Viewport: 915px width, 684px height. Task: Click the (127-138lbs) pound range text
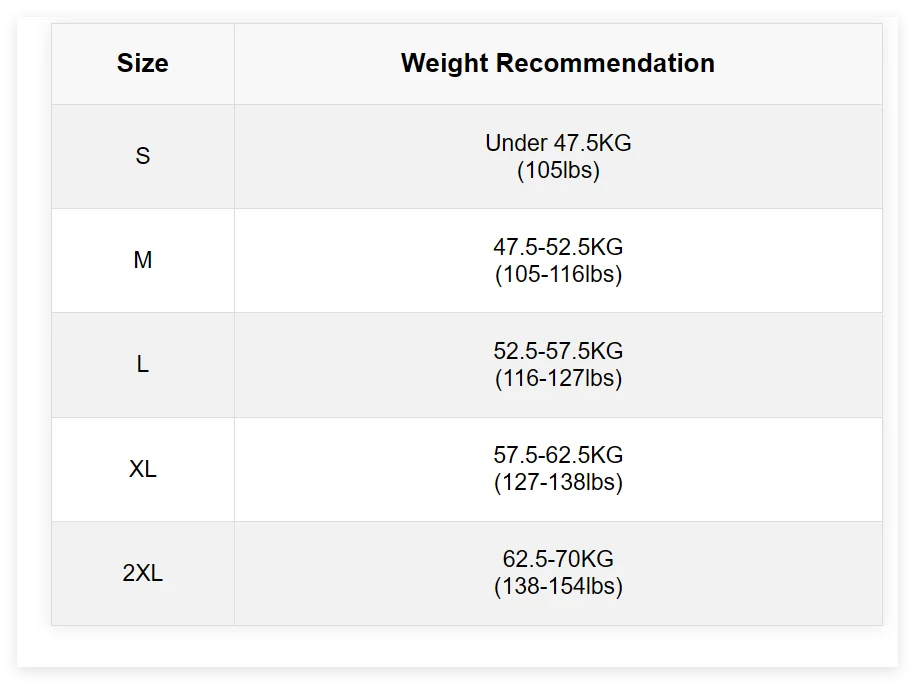558,483
